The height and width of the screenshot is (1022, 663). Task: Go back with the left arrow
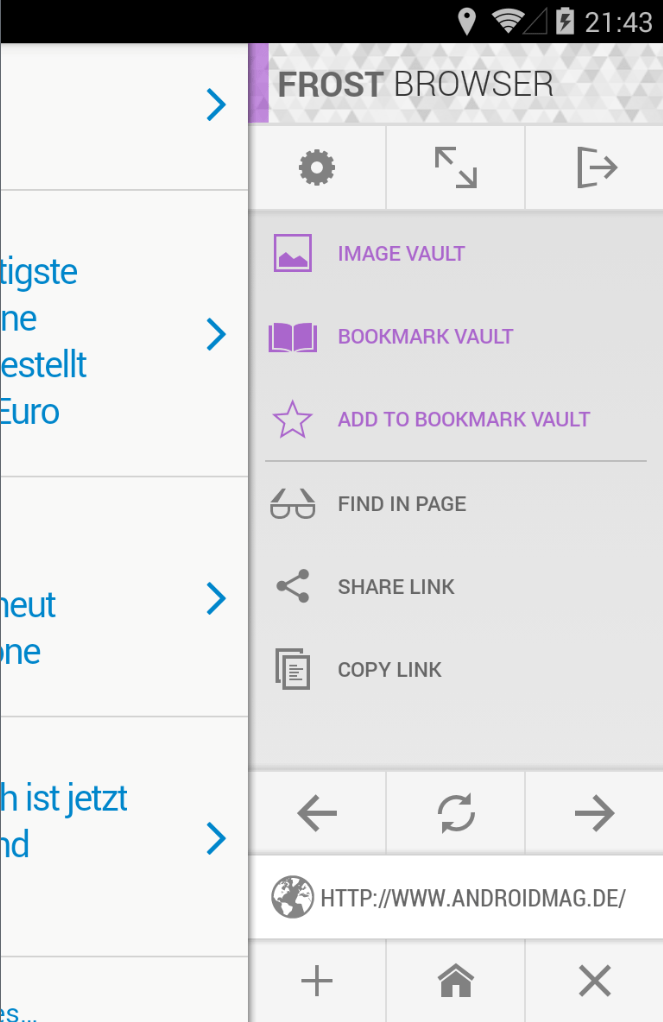(317, 814)
